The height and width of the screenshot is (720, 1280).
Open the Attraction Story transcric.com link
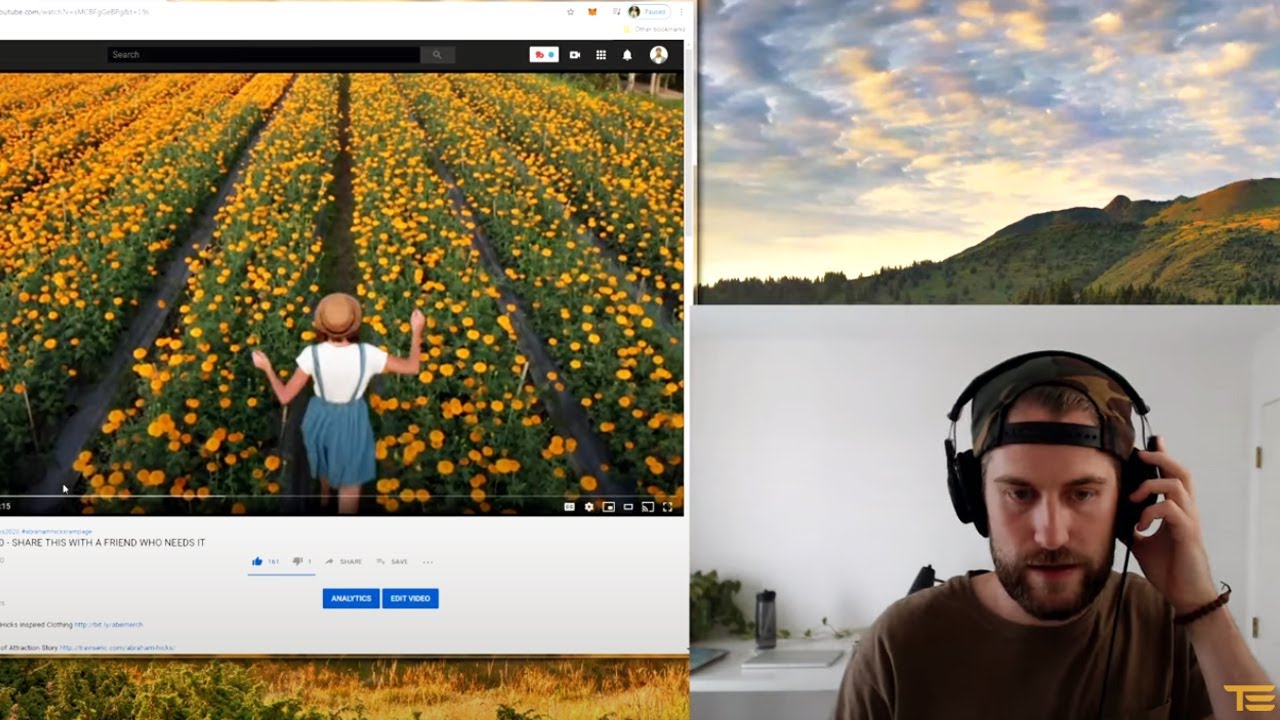pyautogui.click(x=117, y=648)
